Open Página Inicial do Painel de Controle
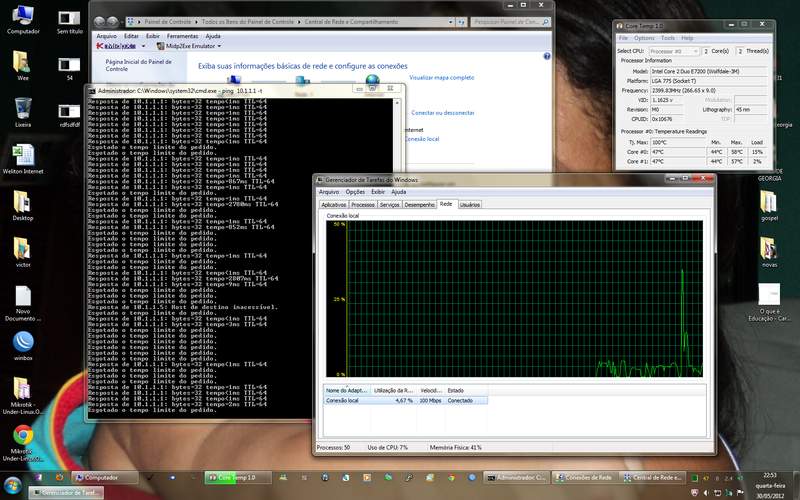The height and width of the screenshot is (500, 800). tap(138, 65)
